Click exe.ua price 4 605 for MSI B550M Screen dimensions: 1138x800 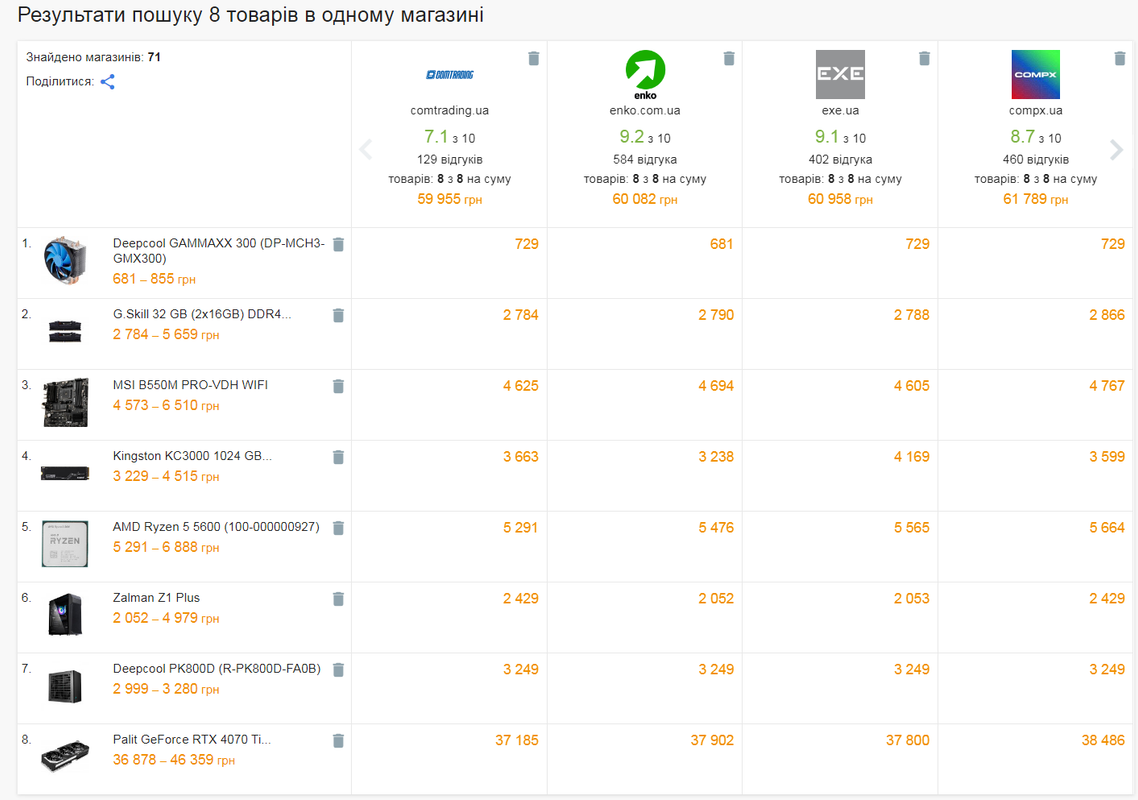pyautogui.click(x=912, y=385)
